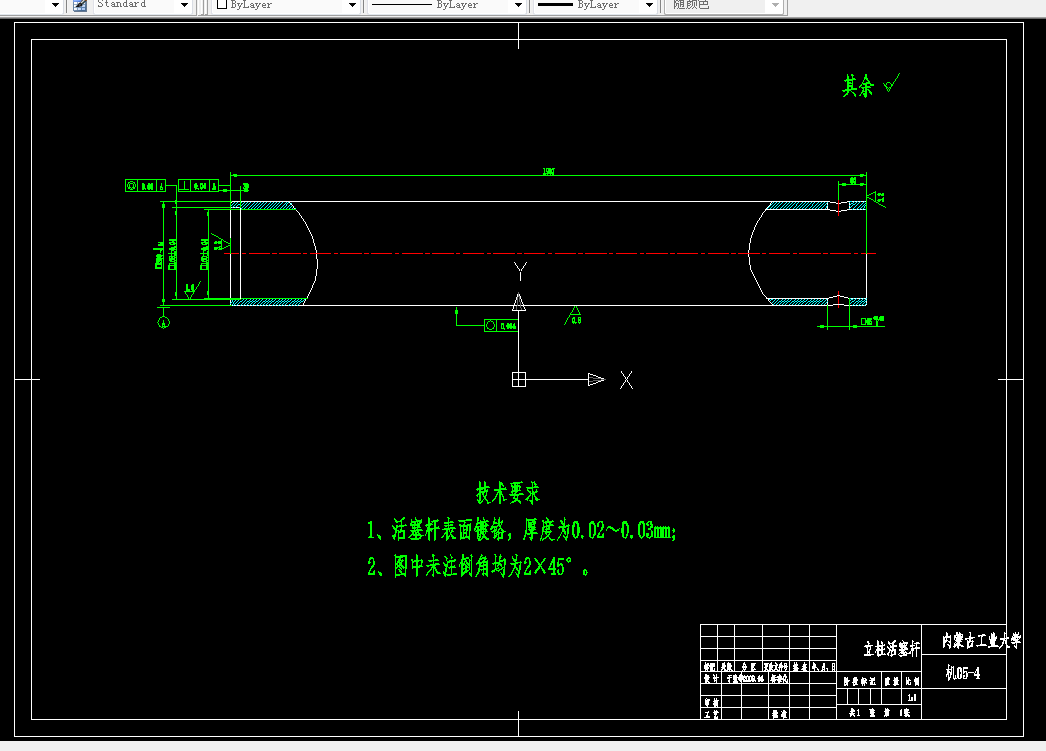Select the perpendicularity tolerance frame at upper left
This screenshot has height=751, width=1046.
click(x=198, y=185)
